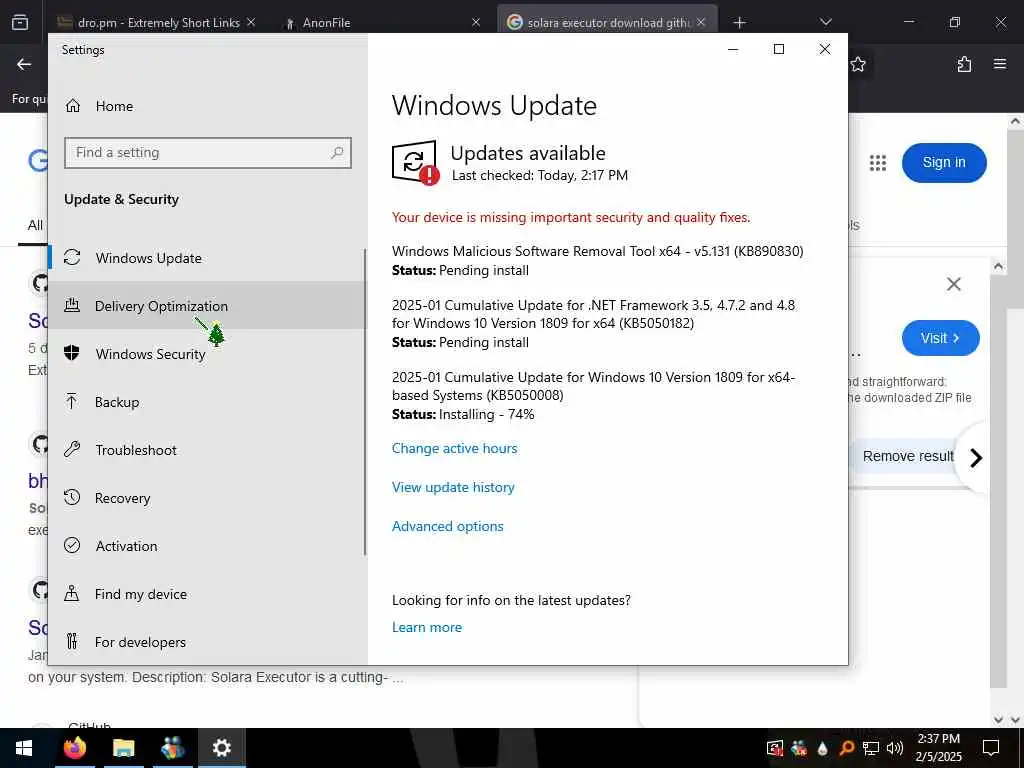Click the browser back arrow

24,64
